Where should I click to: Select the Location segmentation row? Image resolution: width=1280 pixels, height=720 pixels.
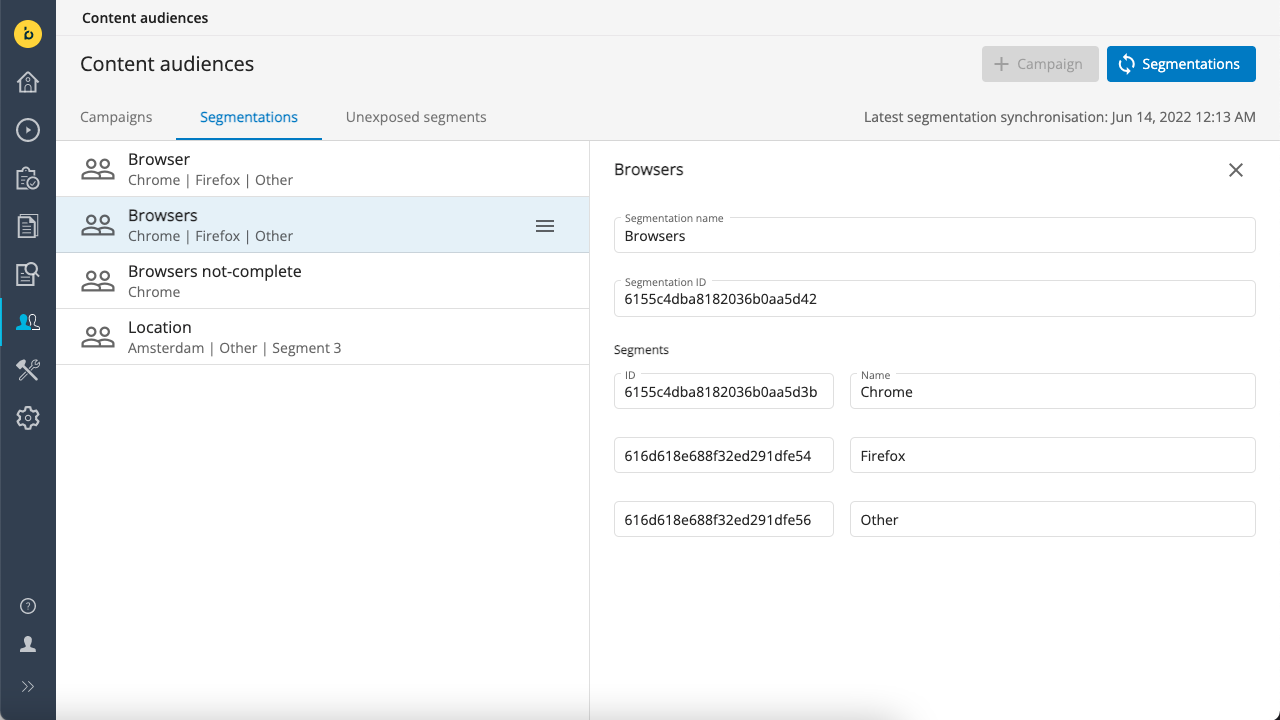[x=322, y=337]
